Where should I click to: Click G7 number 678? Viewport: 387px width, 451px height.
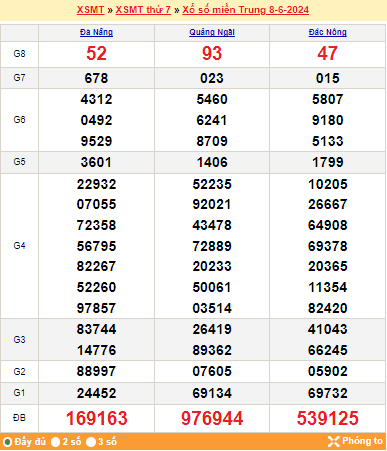[96, 78]
